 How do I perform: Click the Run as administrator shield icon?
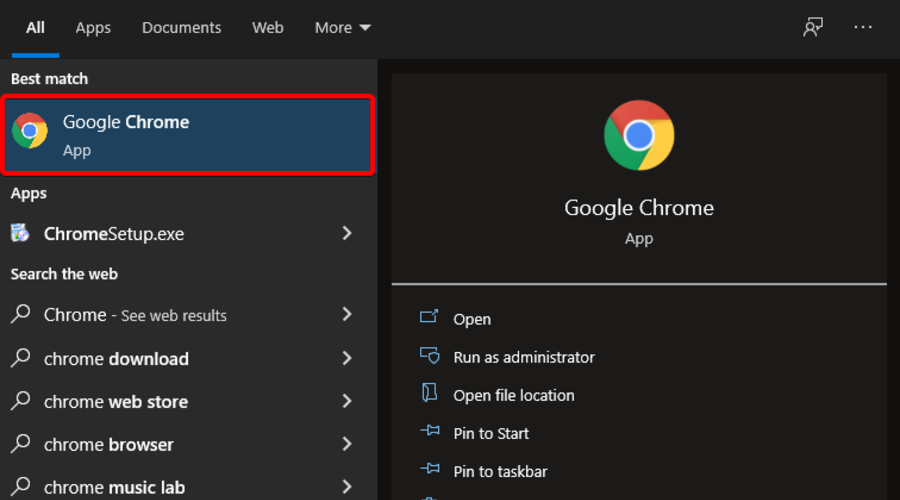pos(430,356)
